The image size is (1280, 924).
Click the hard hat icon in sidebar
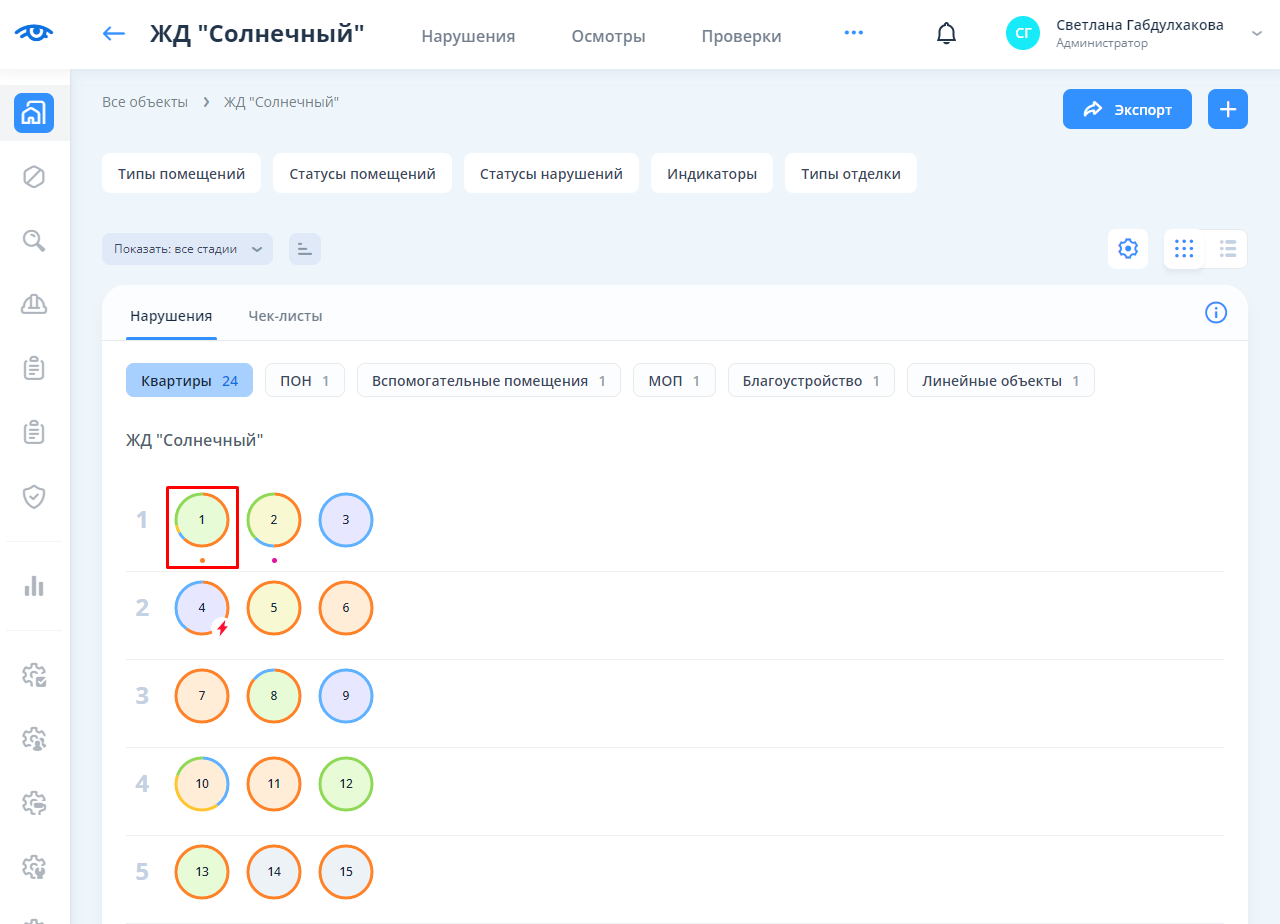(34, 304)
